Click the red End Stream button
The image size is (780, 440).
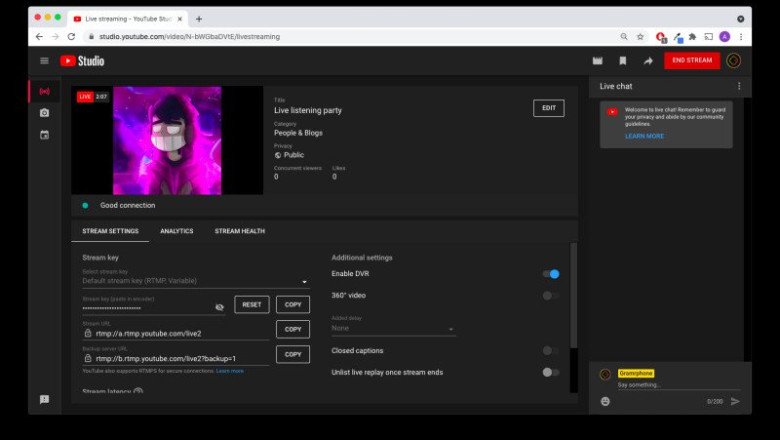[x=692, y=61]
